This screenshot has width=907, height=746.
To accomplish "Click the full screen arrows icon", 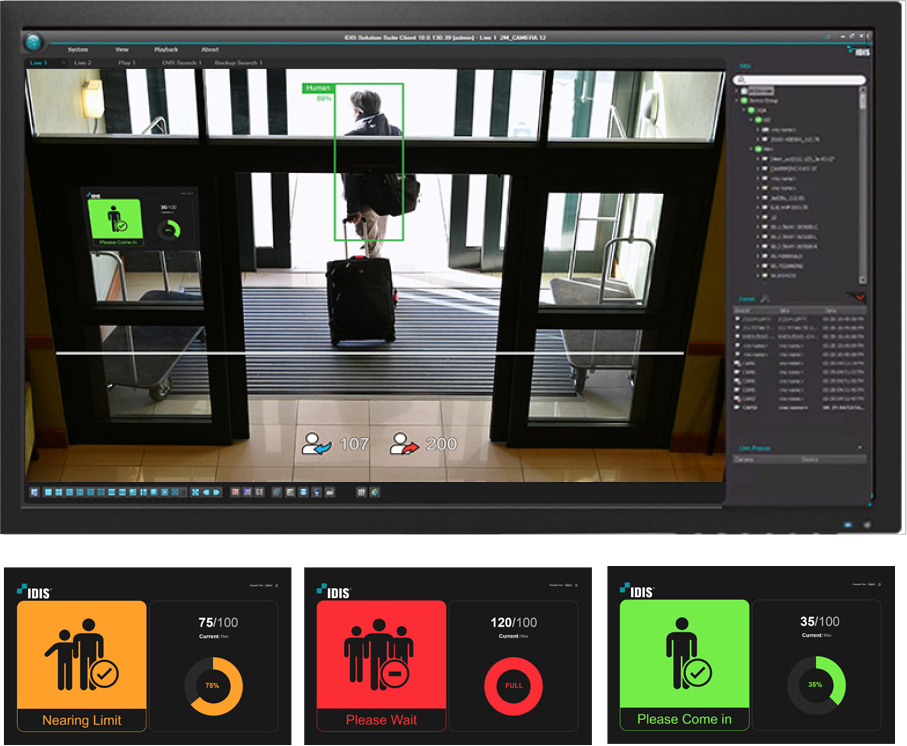I will tap(194, 492).
